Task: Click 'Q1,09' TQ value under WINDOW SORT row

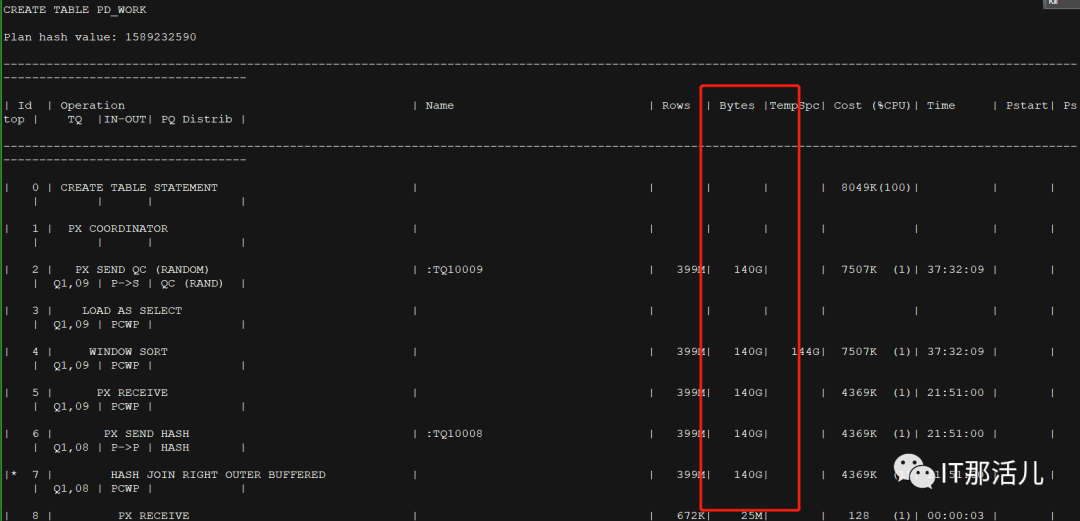Action: 71,365
